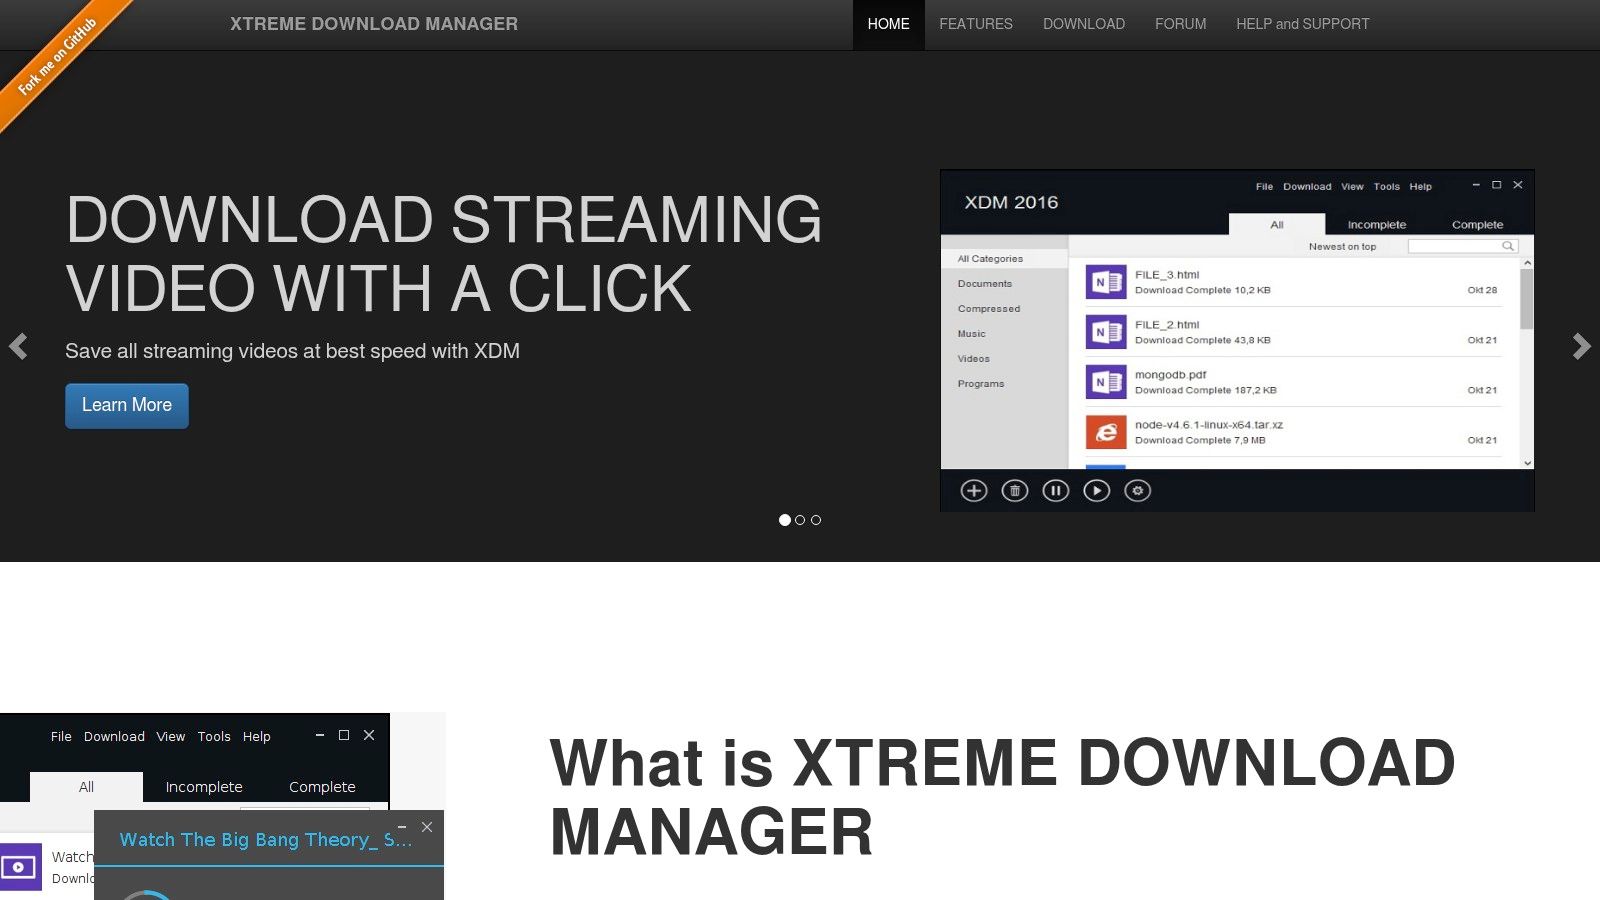Screen dimensions: 1600x900
Task: Select Documents category in XDM sidebar
Action: pos(985,284)
